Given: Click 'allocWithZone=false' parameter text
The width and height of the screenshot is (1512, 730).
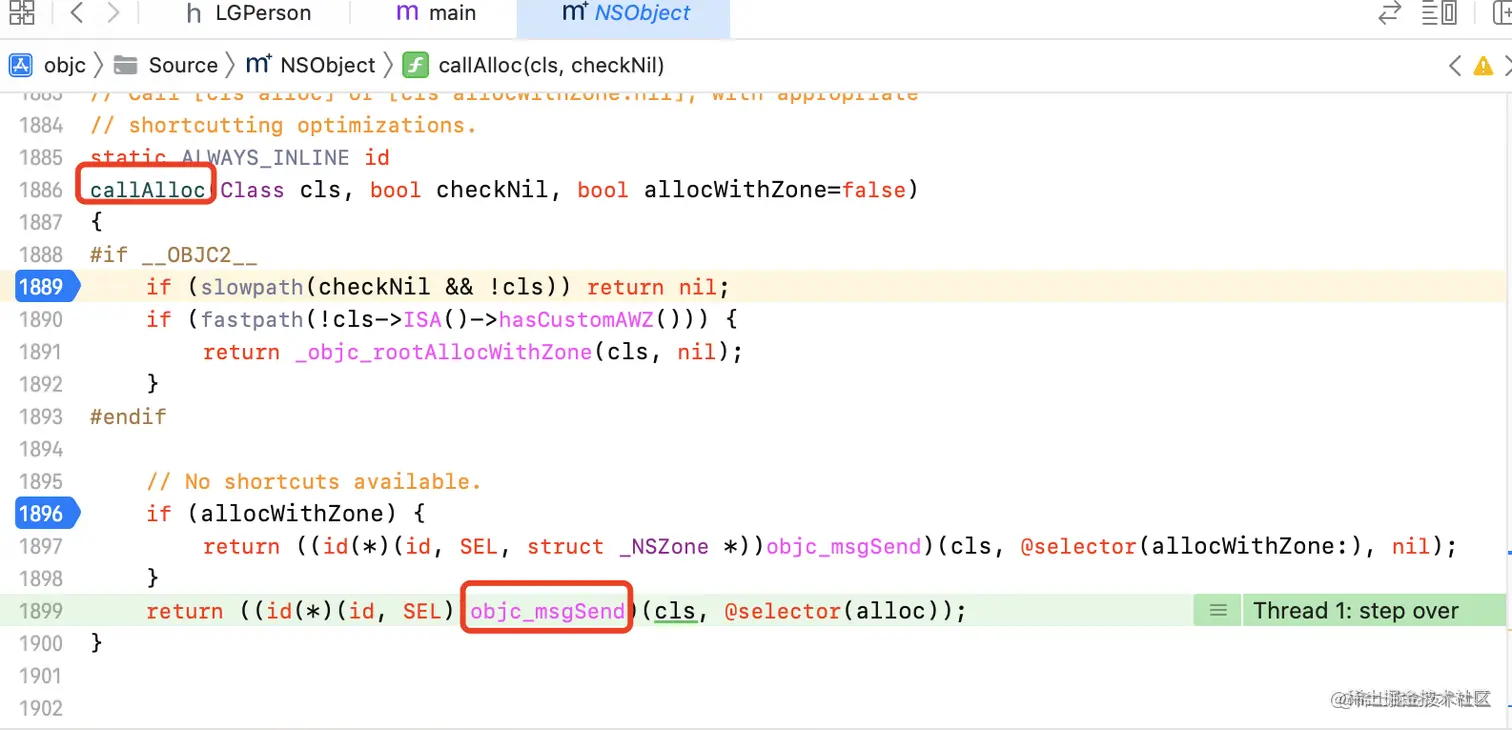Looking at the screenshot, I should [775, 190].
